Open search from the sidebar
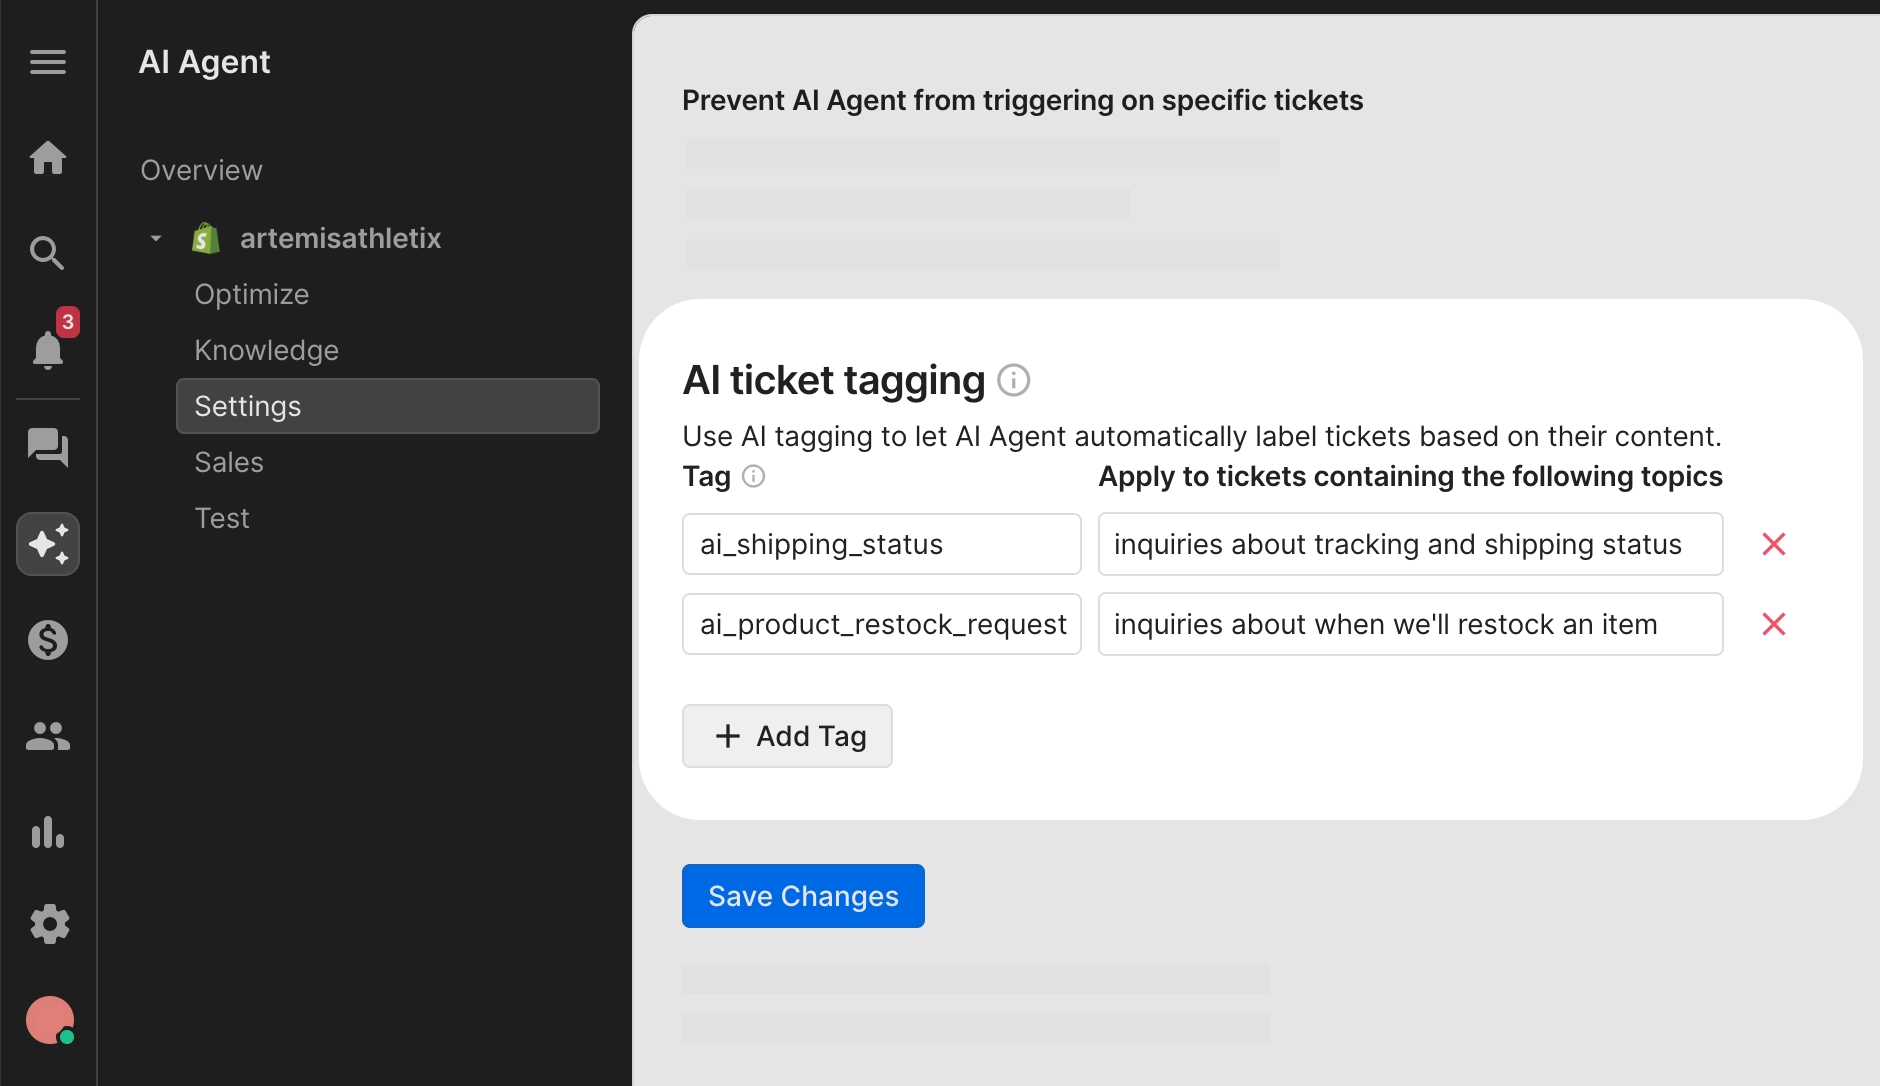 coord(47,252)
